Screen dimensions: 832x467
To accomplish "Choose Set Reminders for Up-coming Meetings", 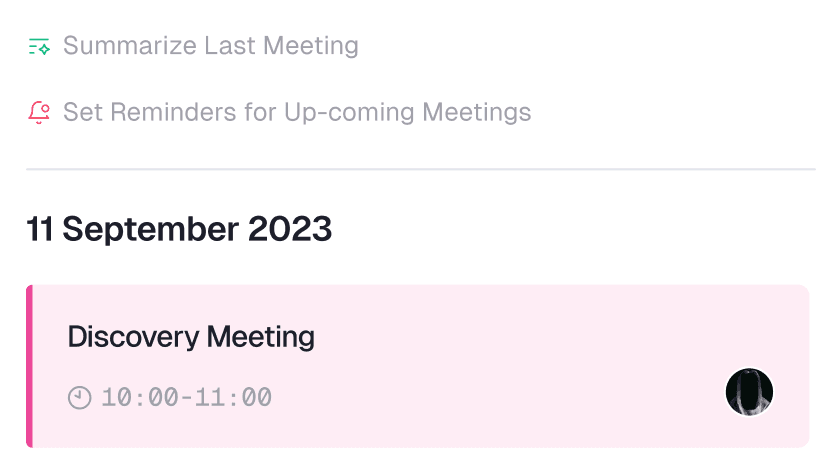I will point(297,112).
